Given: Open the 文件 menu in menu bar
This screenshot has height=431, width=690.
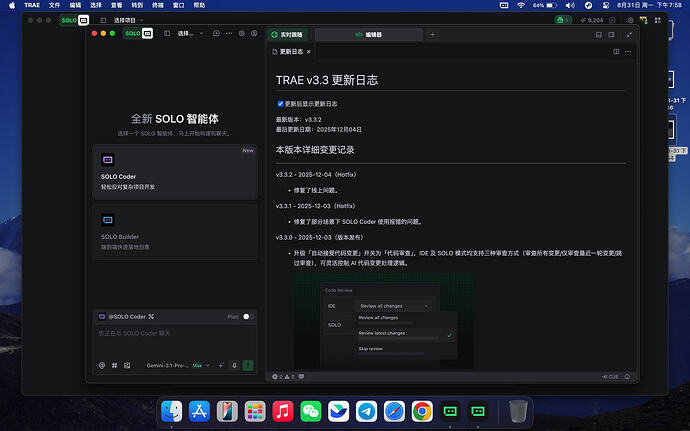Looking at the screenshot, I should pos(54,5).
